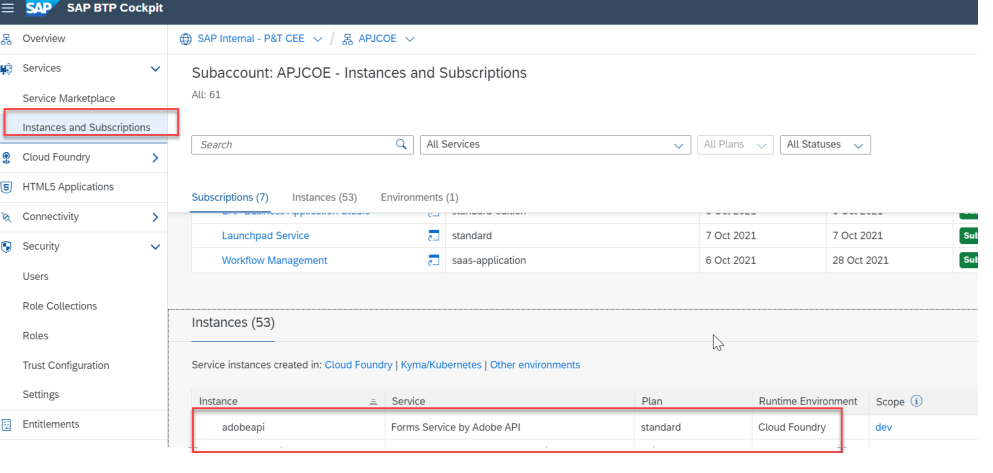Click the subaccount hierarchy icon beside APJCOE
Viewport: 993px width, 473px height.
[x=348, y=39]
